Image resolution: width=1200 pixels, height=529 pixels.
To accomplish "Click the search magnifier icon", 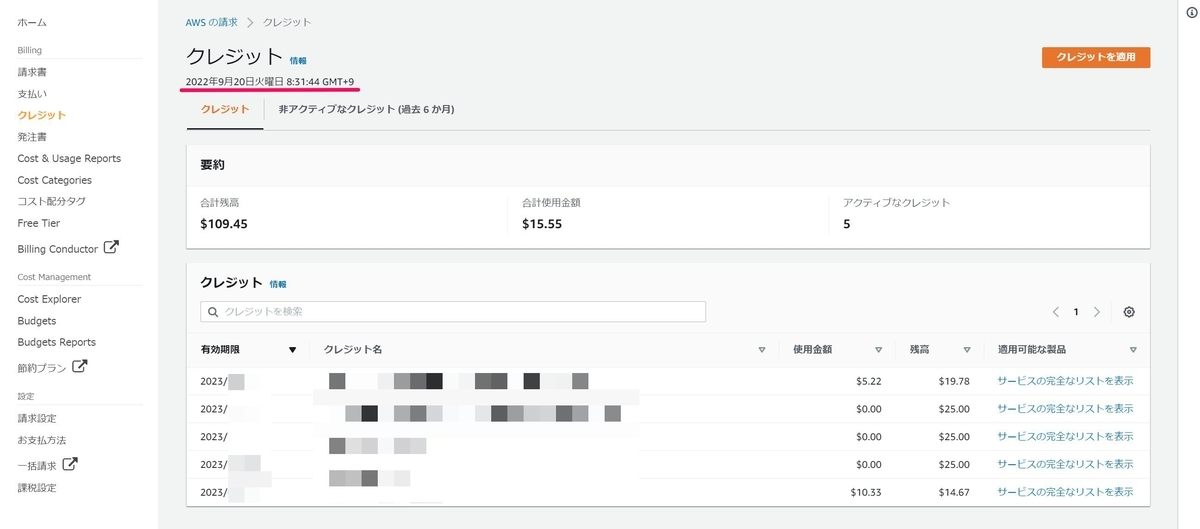I will (x=213, y=312).
